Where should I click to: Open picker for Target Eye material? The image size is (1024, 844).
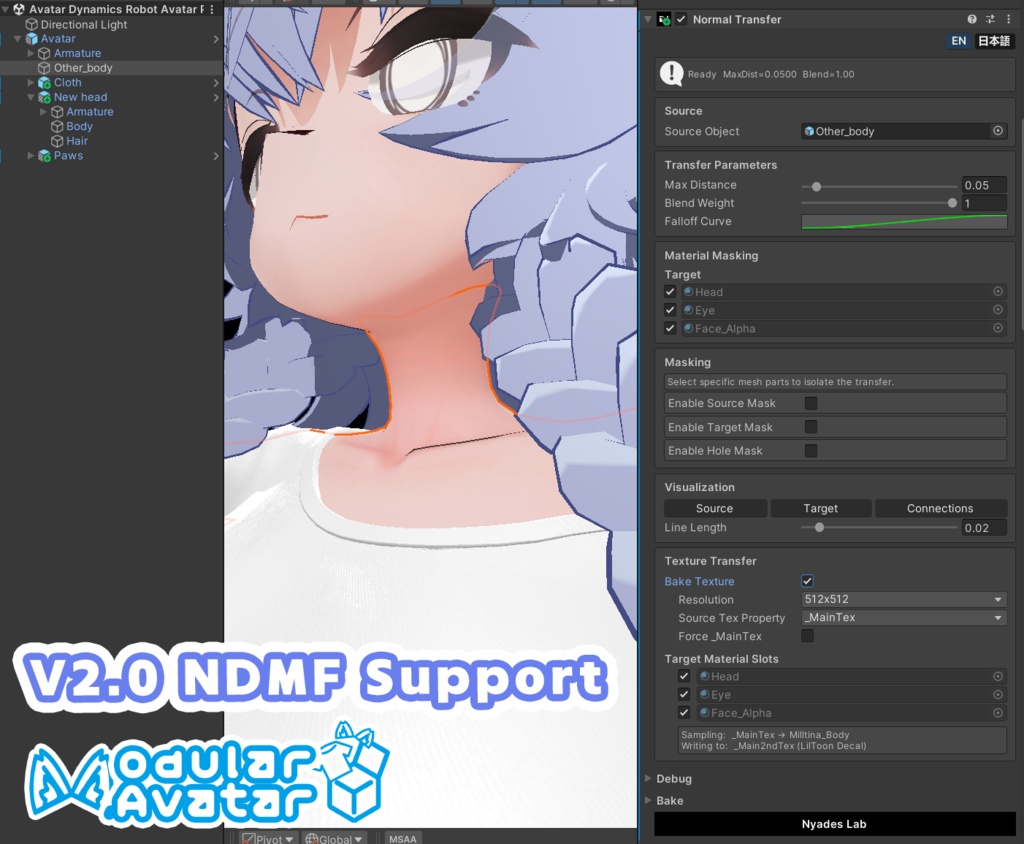pos(998,310)
